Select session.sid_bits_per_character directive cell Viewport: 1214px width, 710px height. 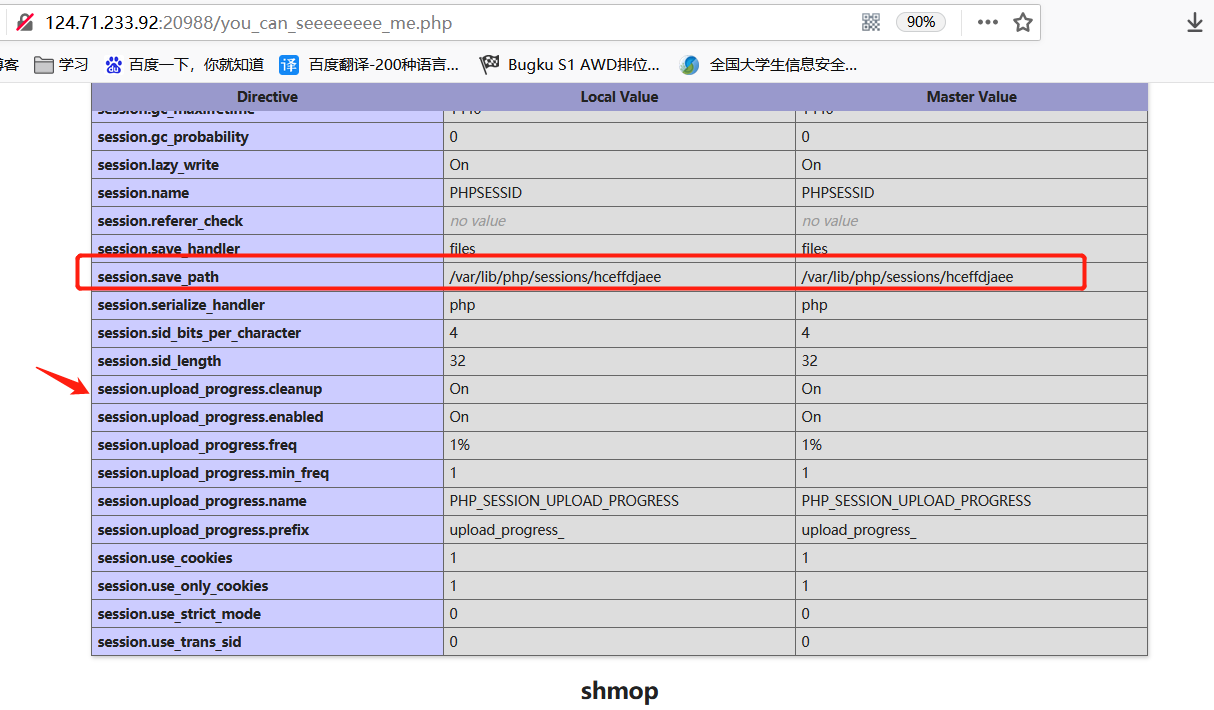tap(267, 333)
